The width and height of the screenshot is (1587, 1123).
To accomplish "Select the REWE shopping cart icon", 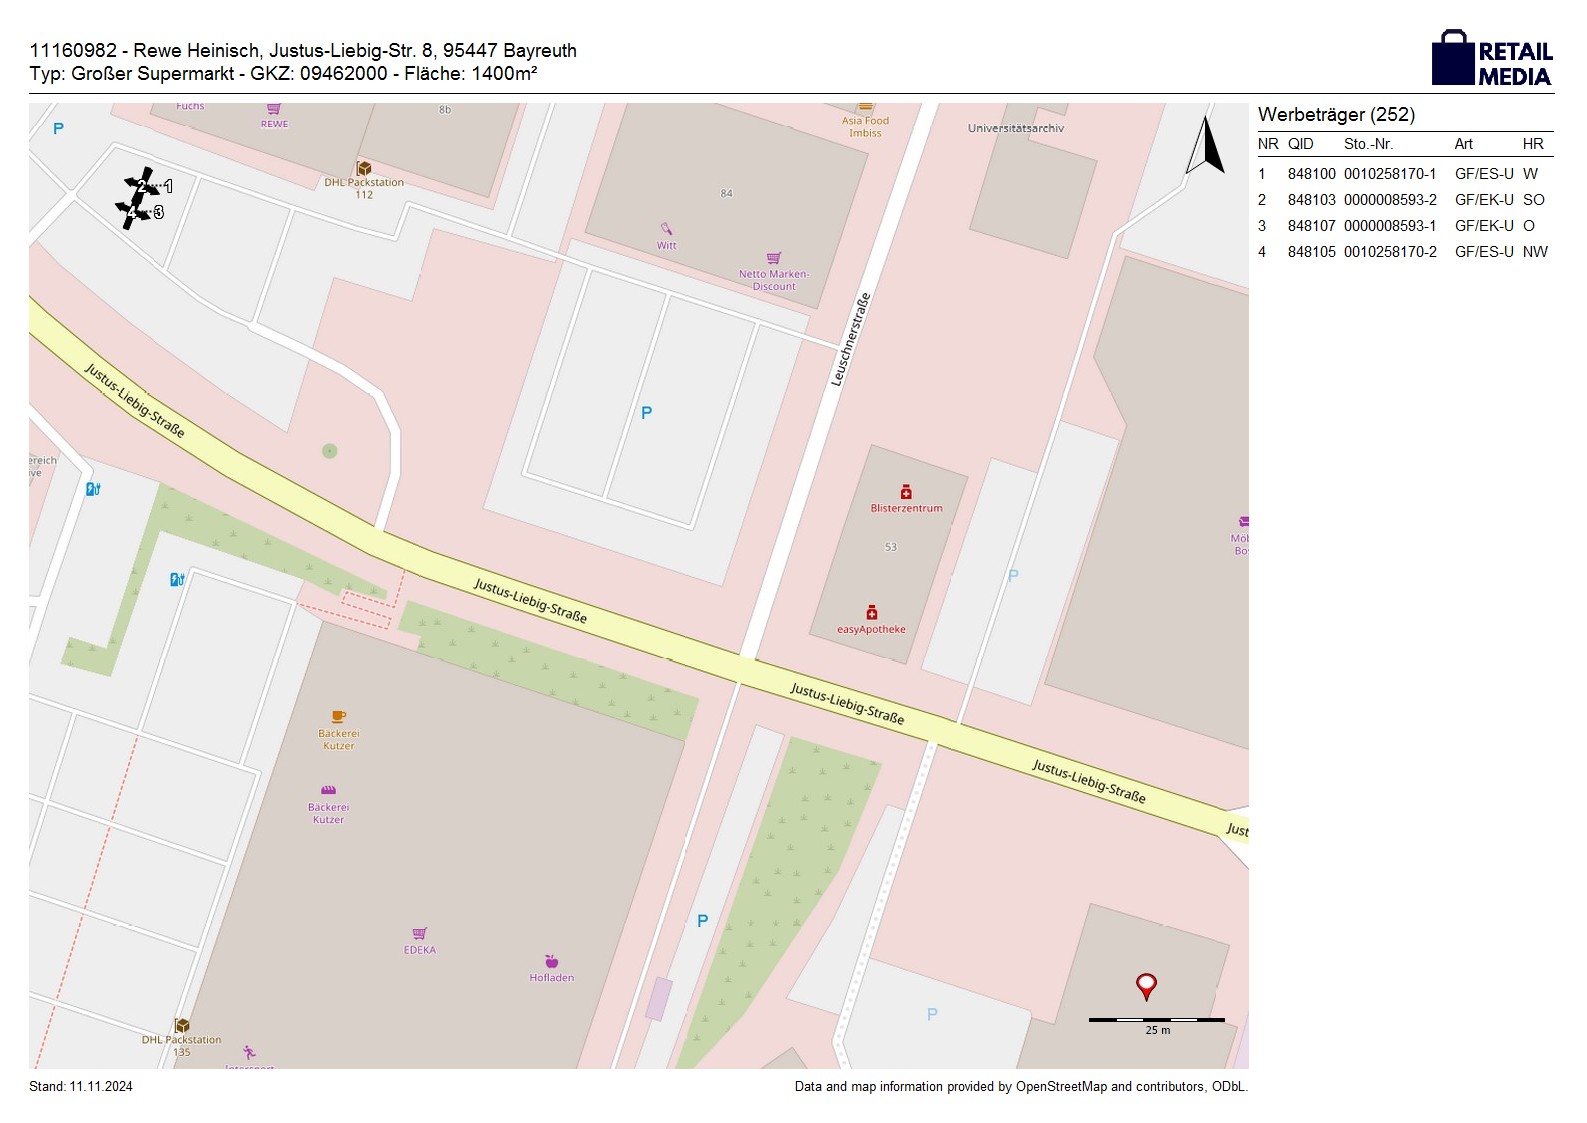I will pos(273,109).
